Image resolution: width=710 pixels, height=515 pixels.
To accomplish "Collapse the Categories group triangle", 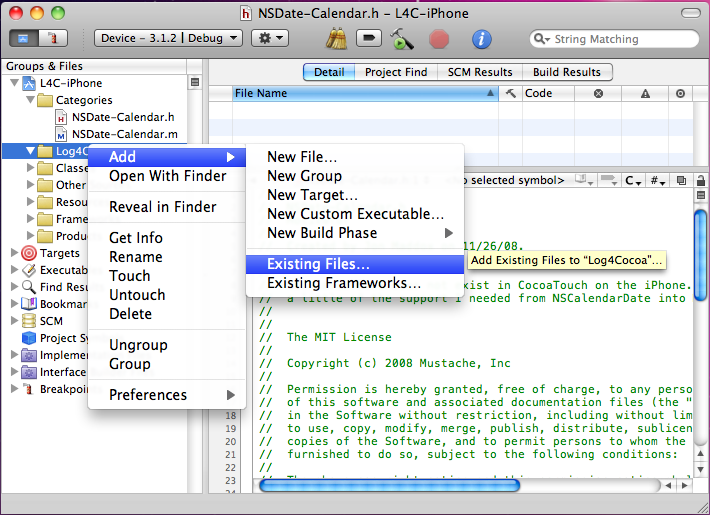I will [30, 99].
